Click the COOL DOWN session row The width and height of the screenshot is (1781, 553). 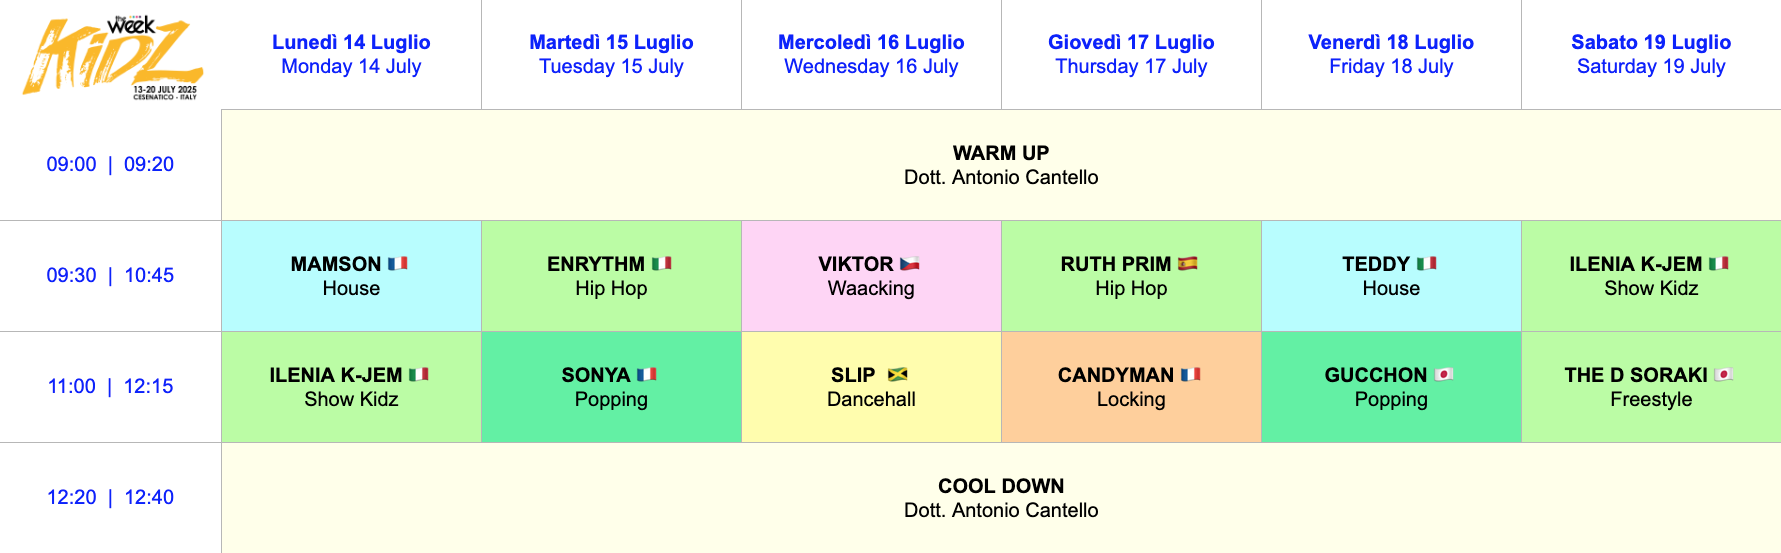[1001, 498]
